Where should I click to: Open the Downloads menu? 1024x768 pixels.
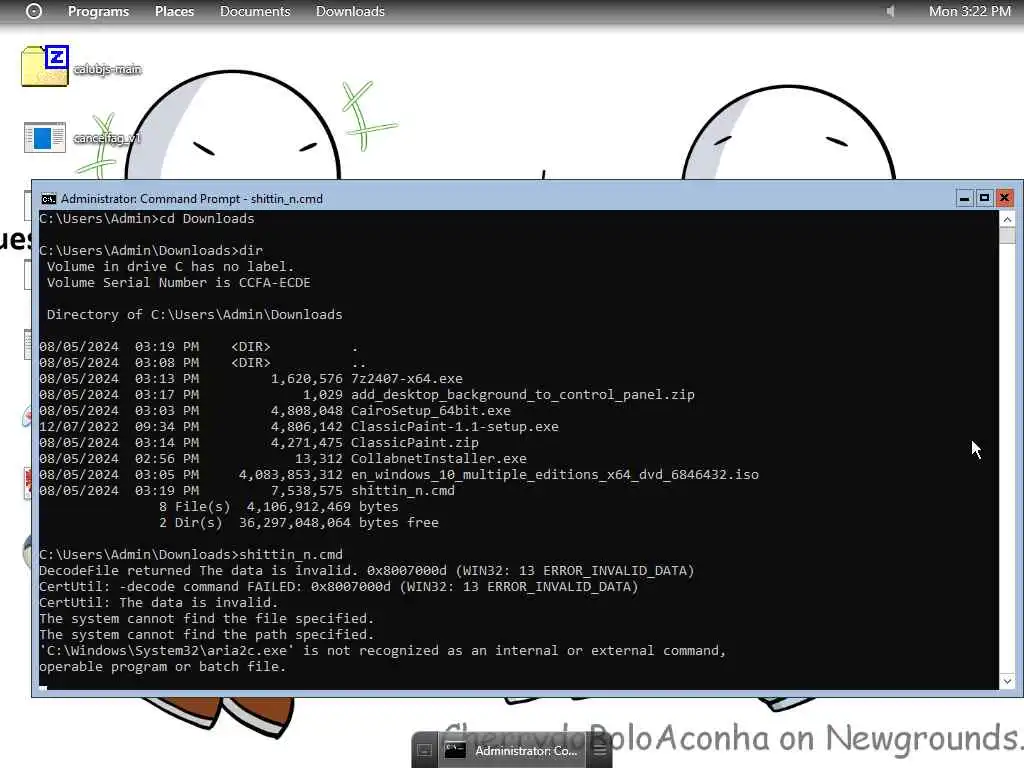pos(350,11)
